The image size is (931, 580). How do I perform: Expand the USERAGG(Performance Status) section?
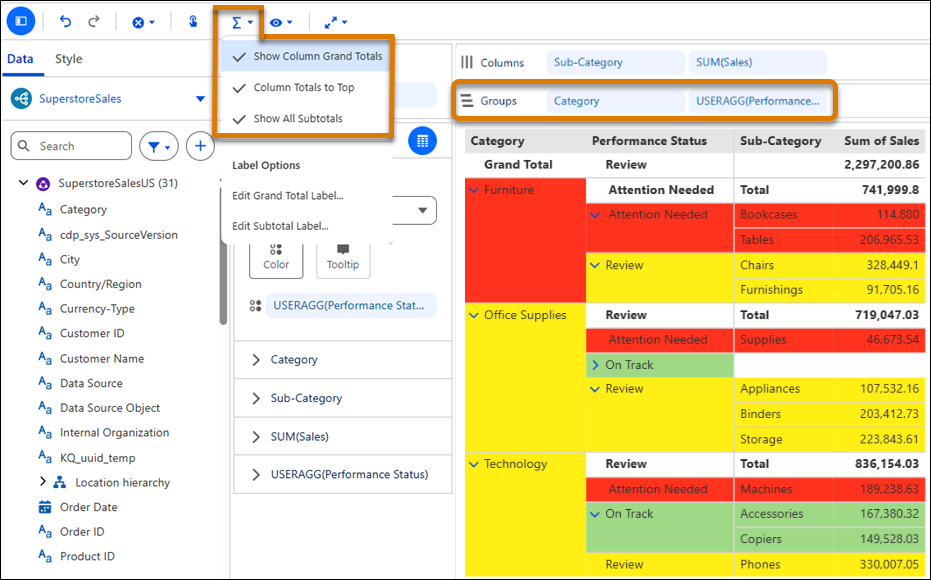tap(256, 474)
